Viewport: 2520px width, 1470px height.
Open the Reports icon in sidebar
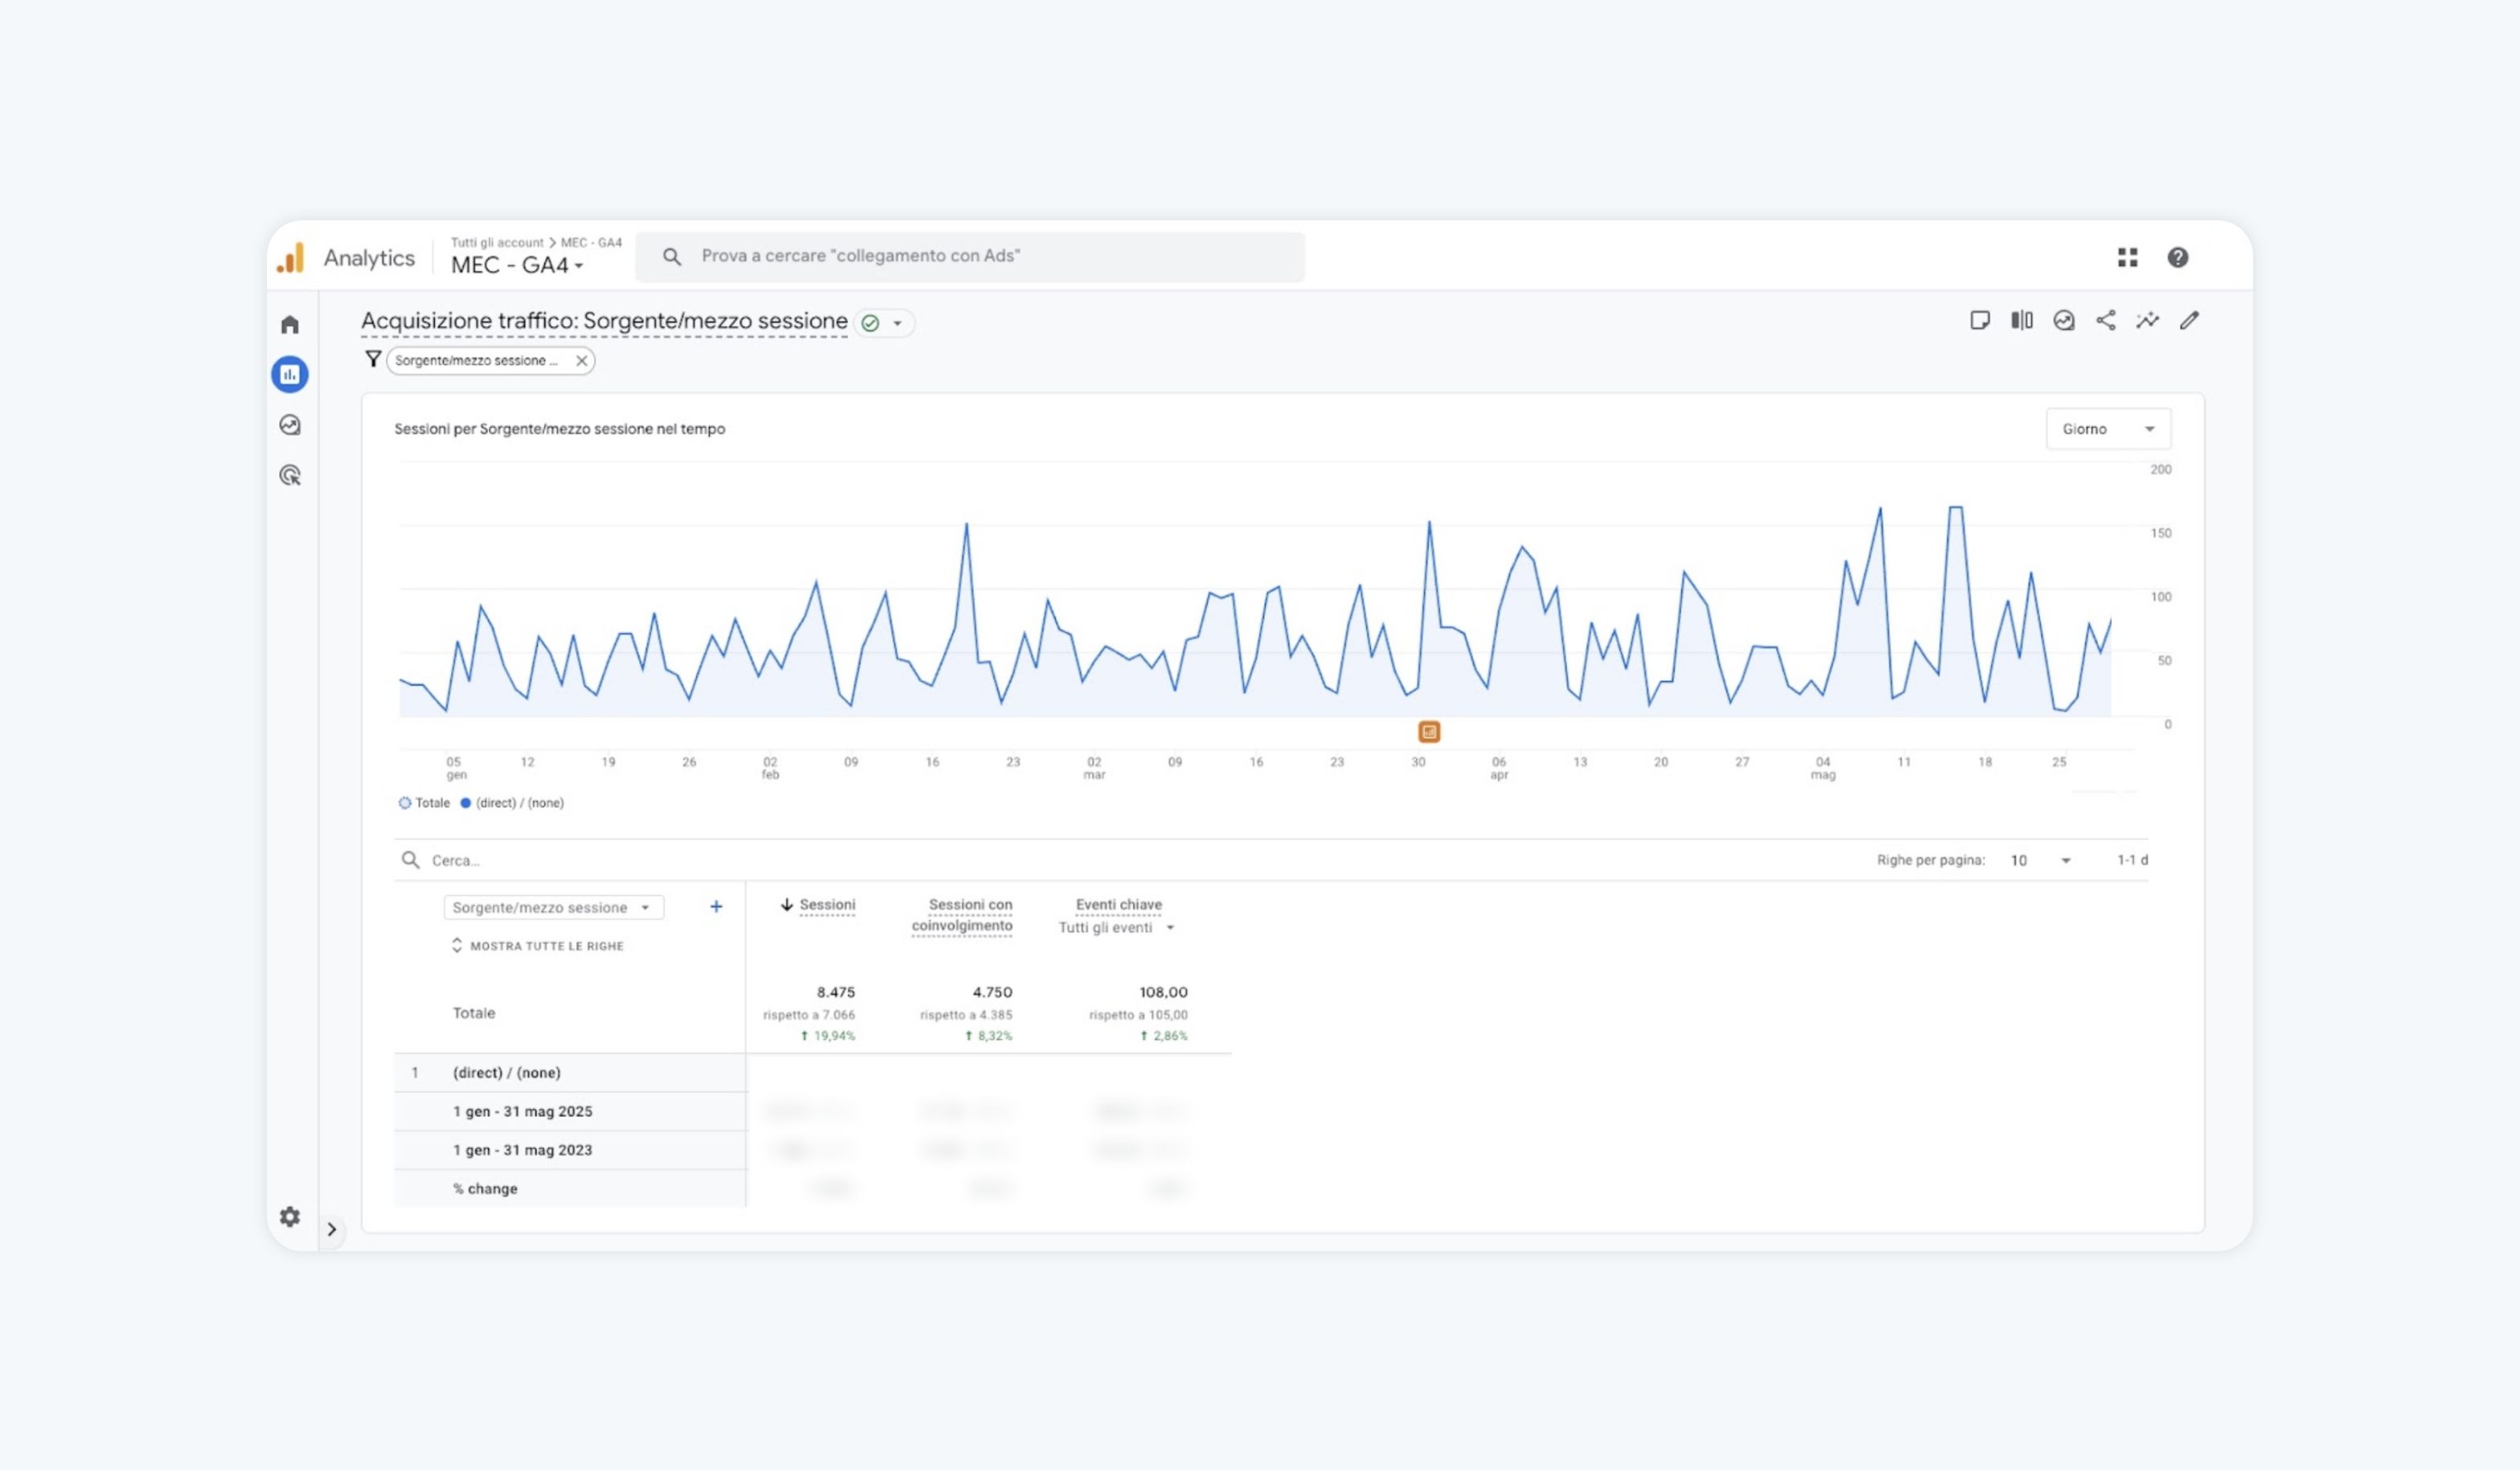click(290, 374)
